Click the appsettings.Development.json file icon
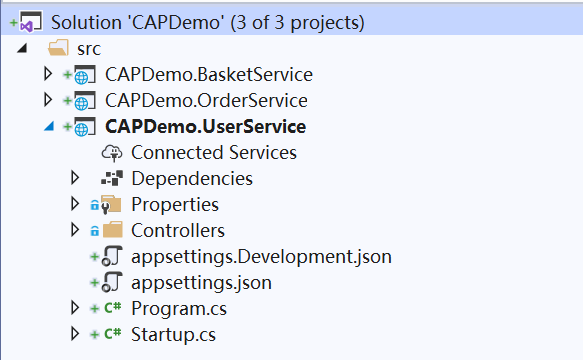The height and width of the screenshot is (360, 583). pyautogui.click(x=112, y=256)
